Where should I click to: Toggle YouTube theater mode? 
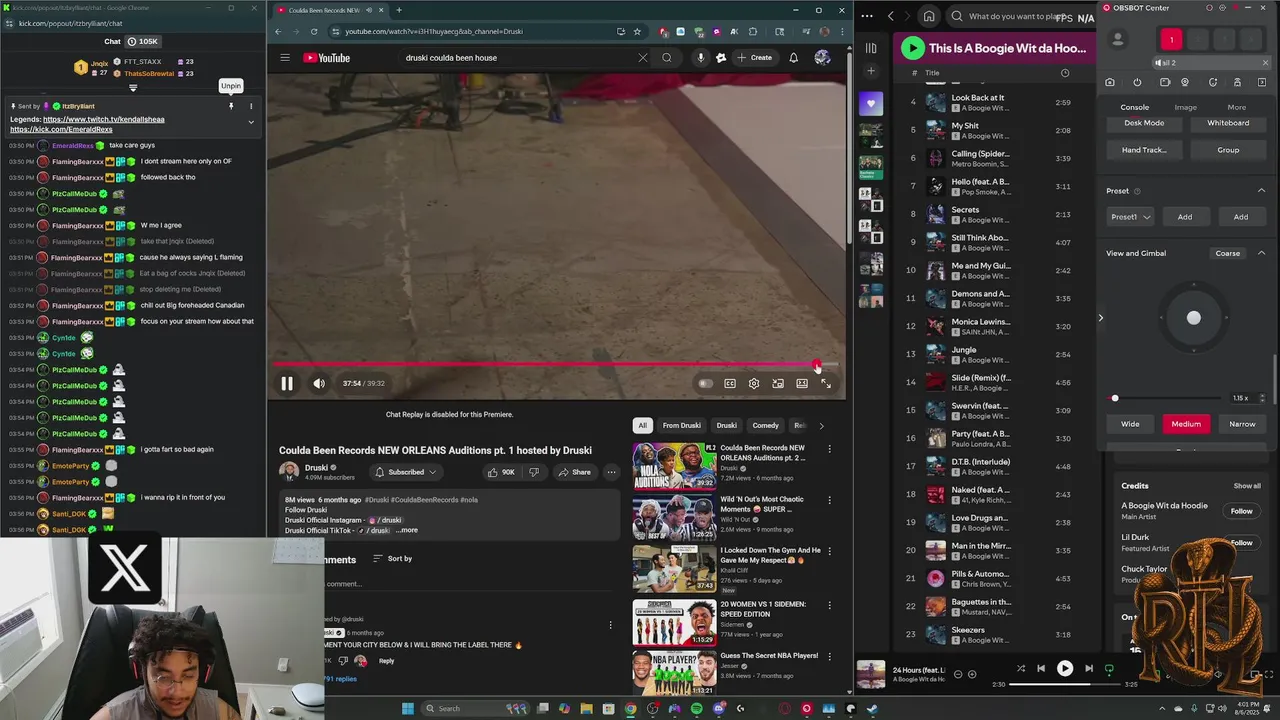[802, 383]
